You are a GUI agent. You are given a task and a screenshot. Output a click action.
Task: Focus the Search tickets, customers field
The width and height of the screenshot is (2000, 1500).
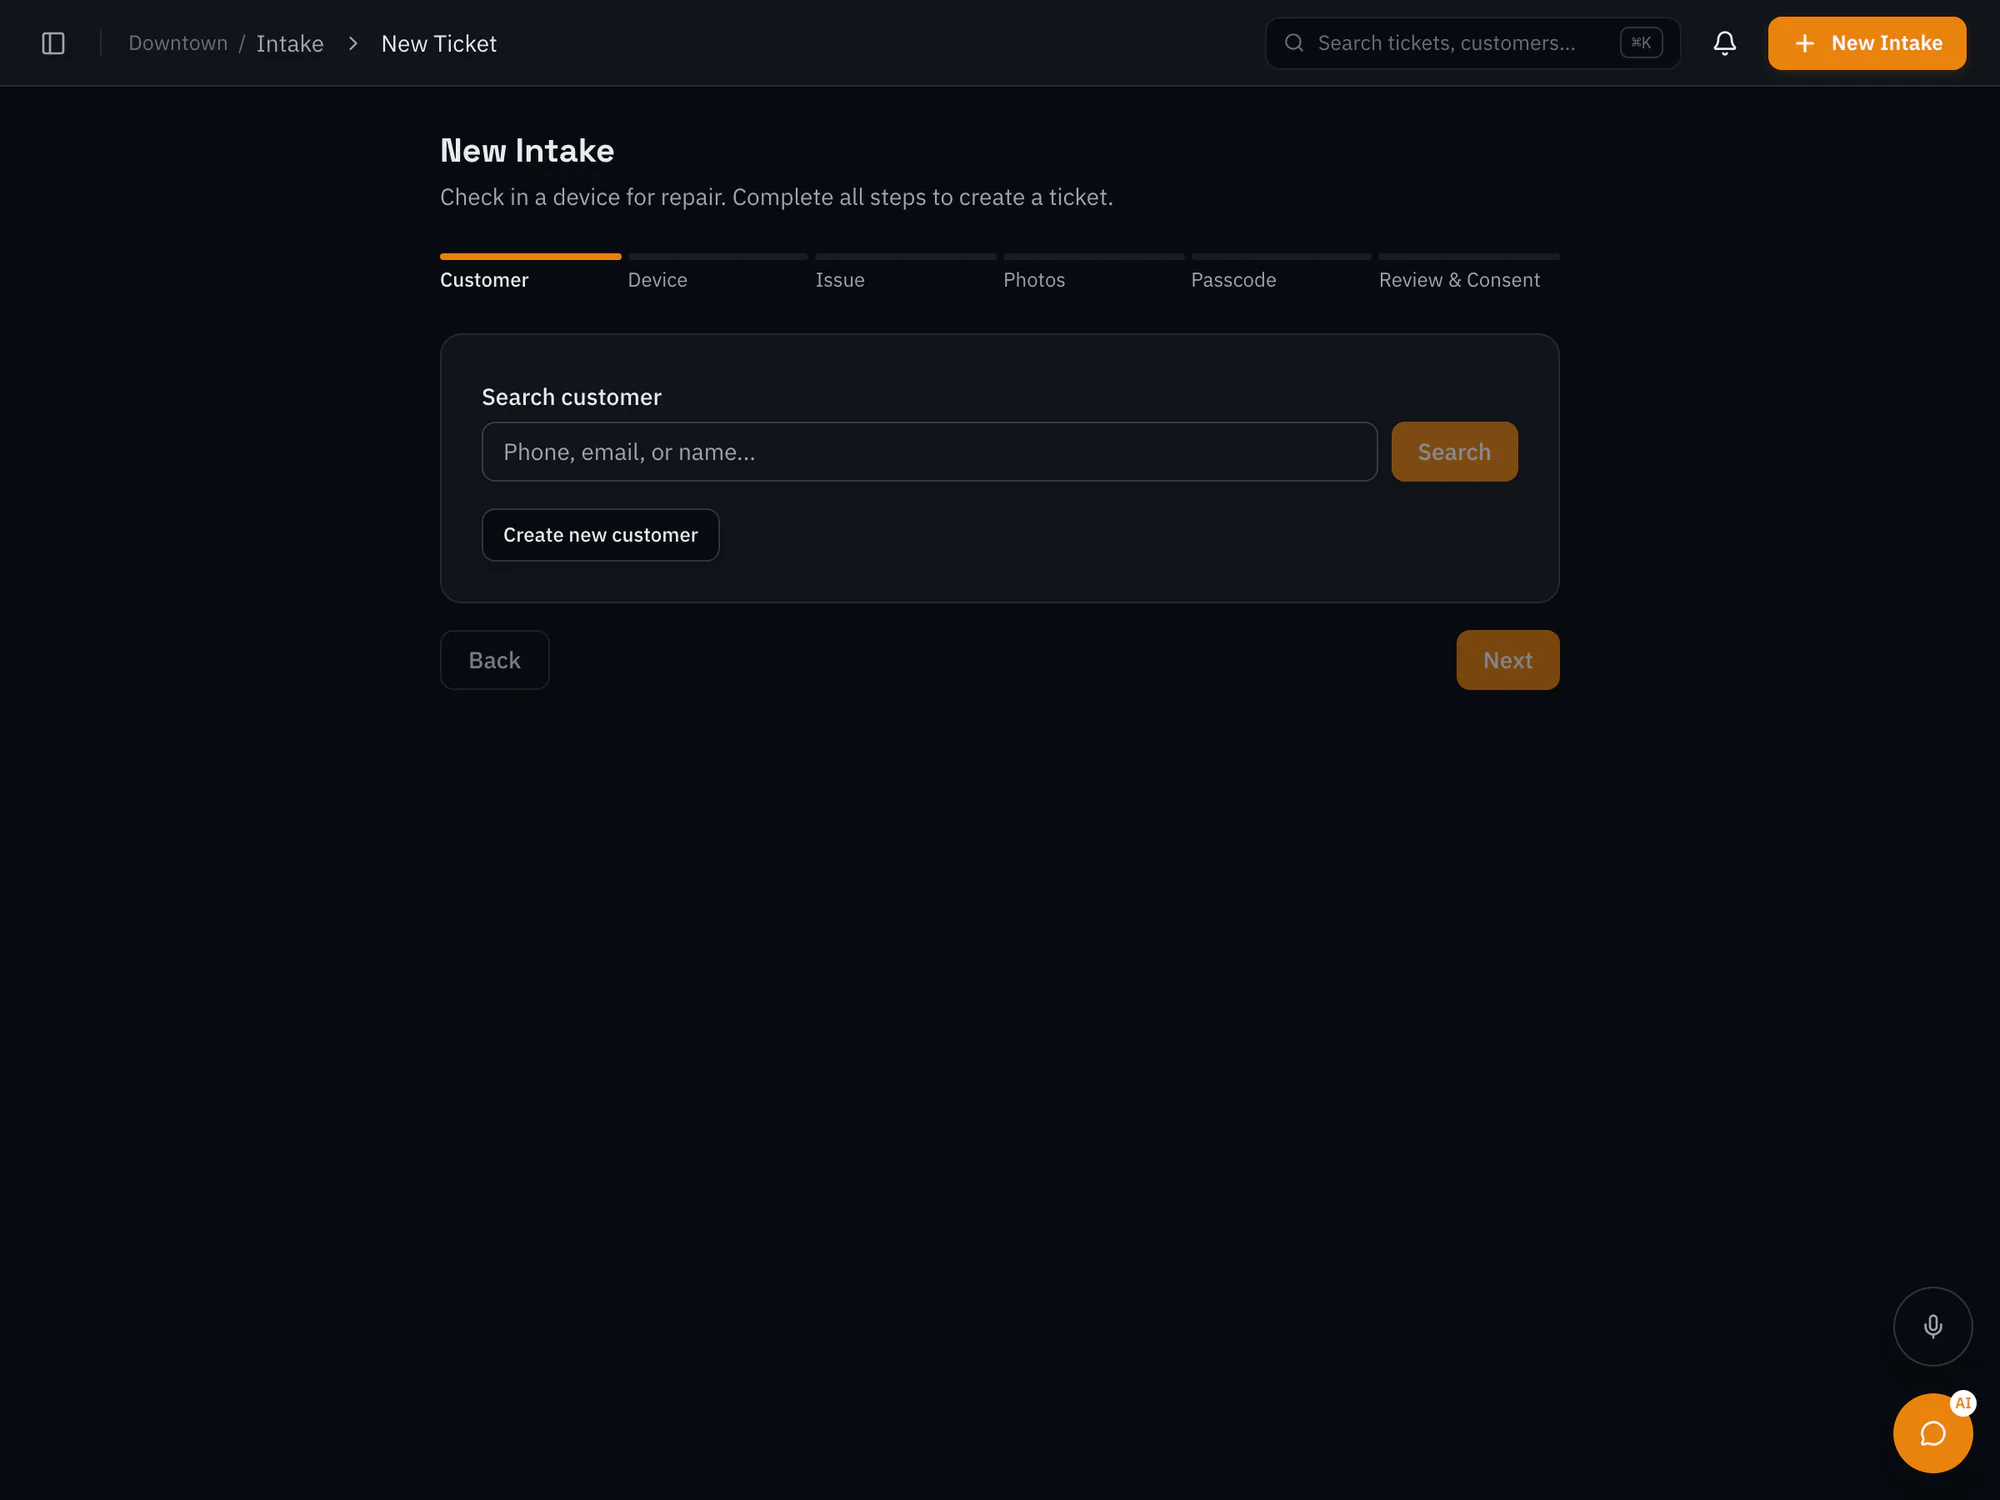pyautogui.click(x=1472, y=43)
